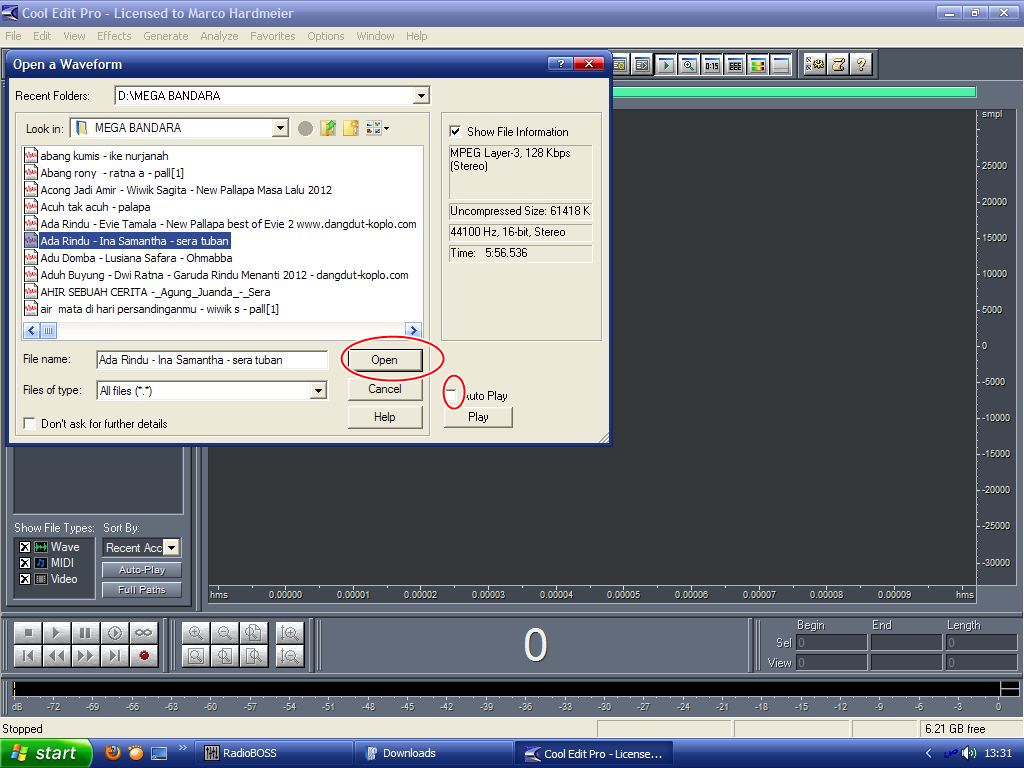
Task: Toggle the Auto Play checkbox in dialog
Action: point(451,395)
